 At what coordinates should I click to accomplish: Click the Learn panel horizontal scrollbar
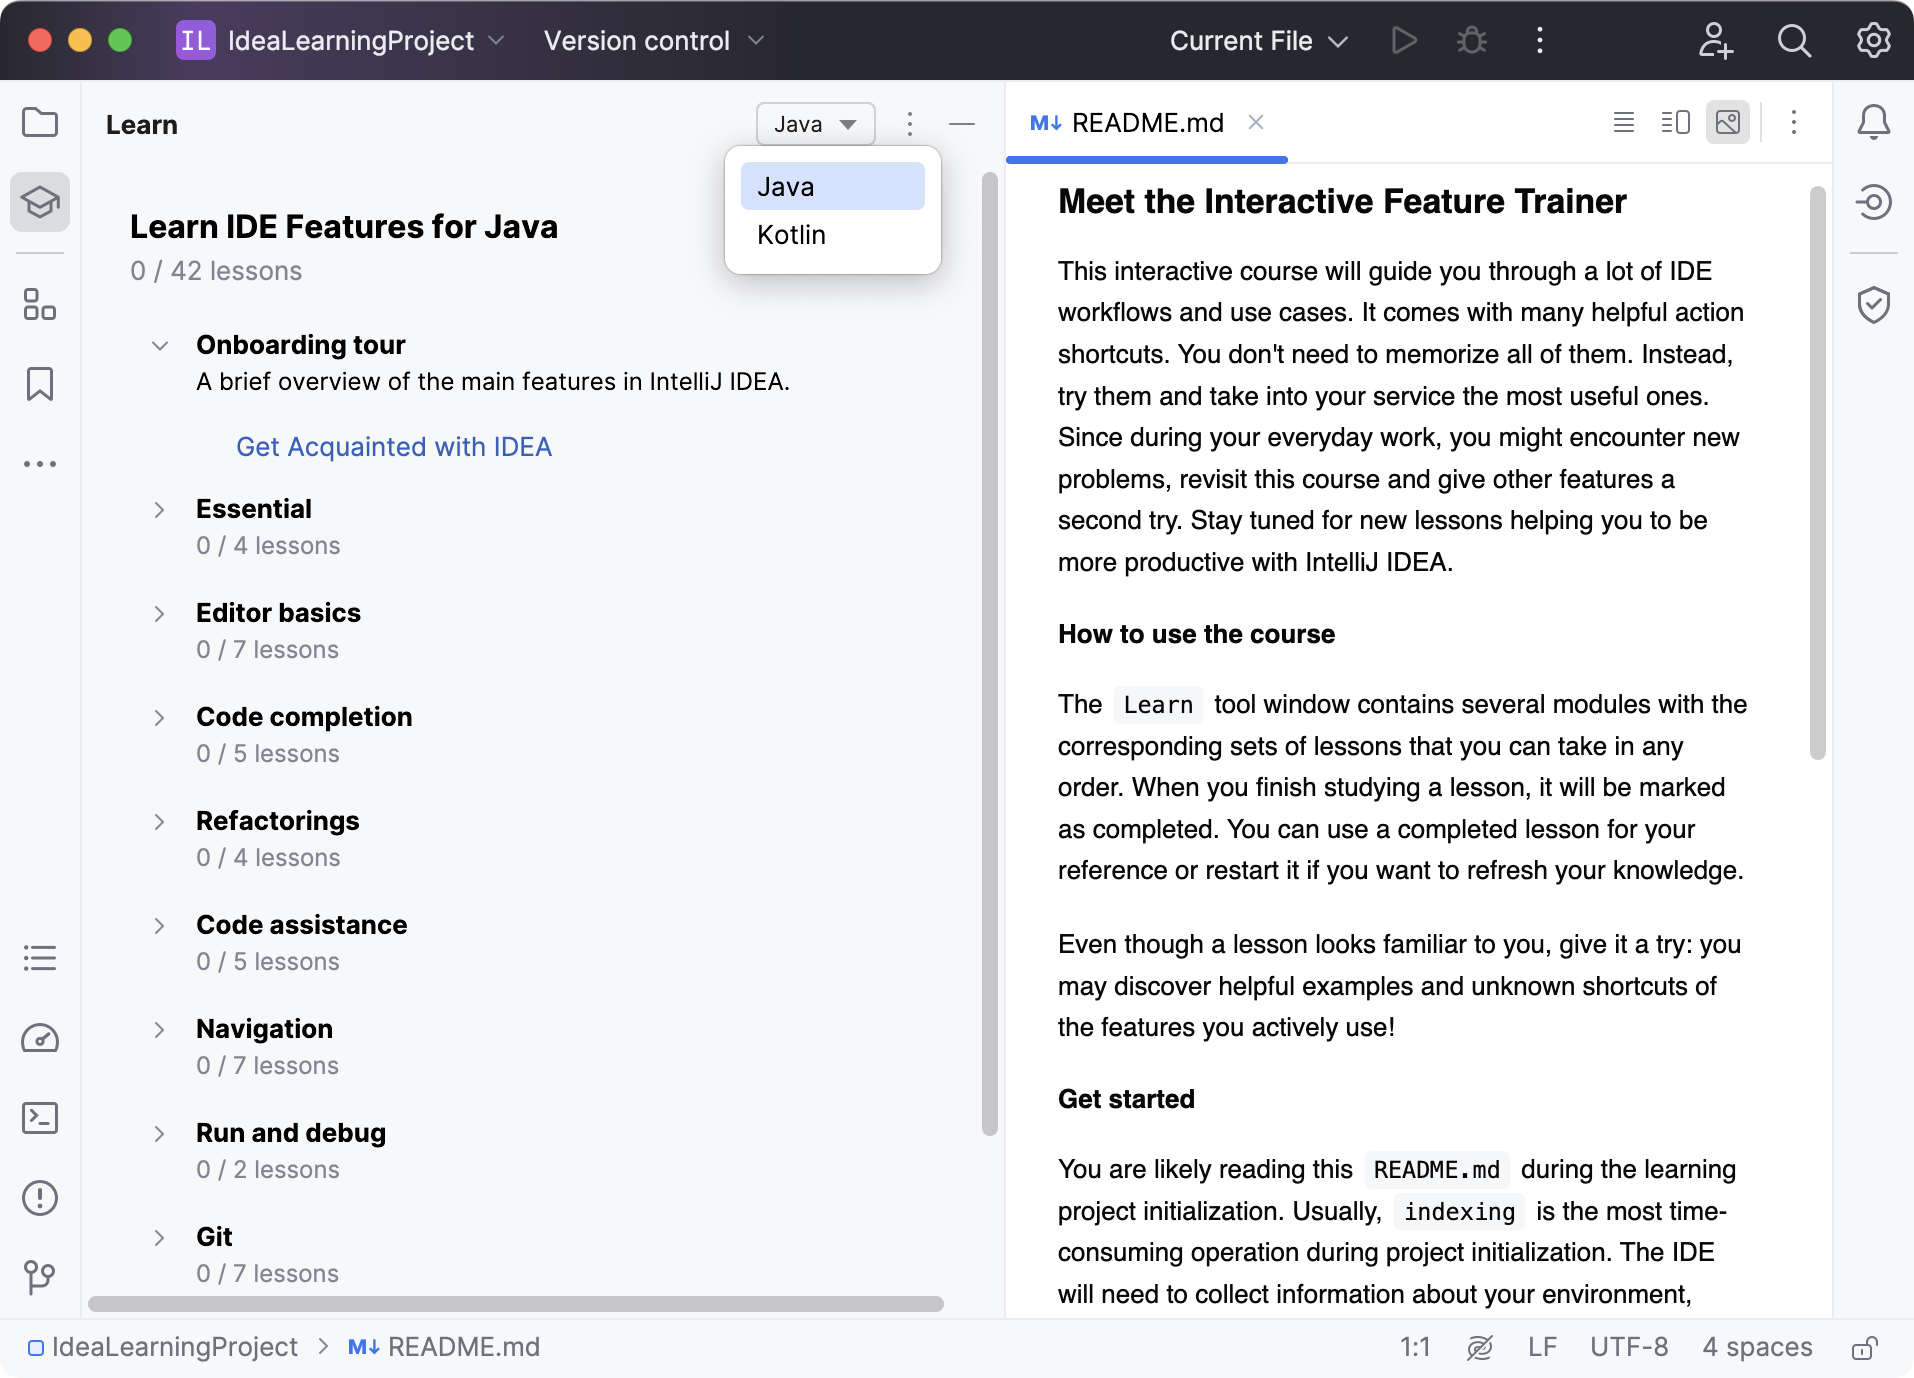coord(515,1304)
